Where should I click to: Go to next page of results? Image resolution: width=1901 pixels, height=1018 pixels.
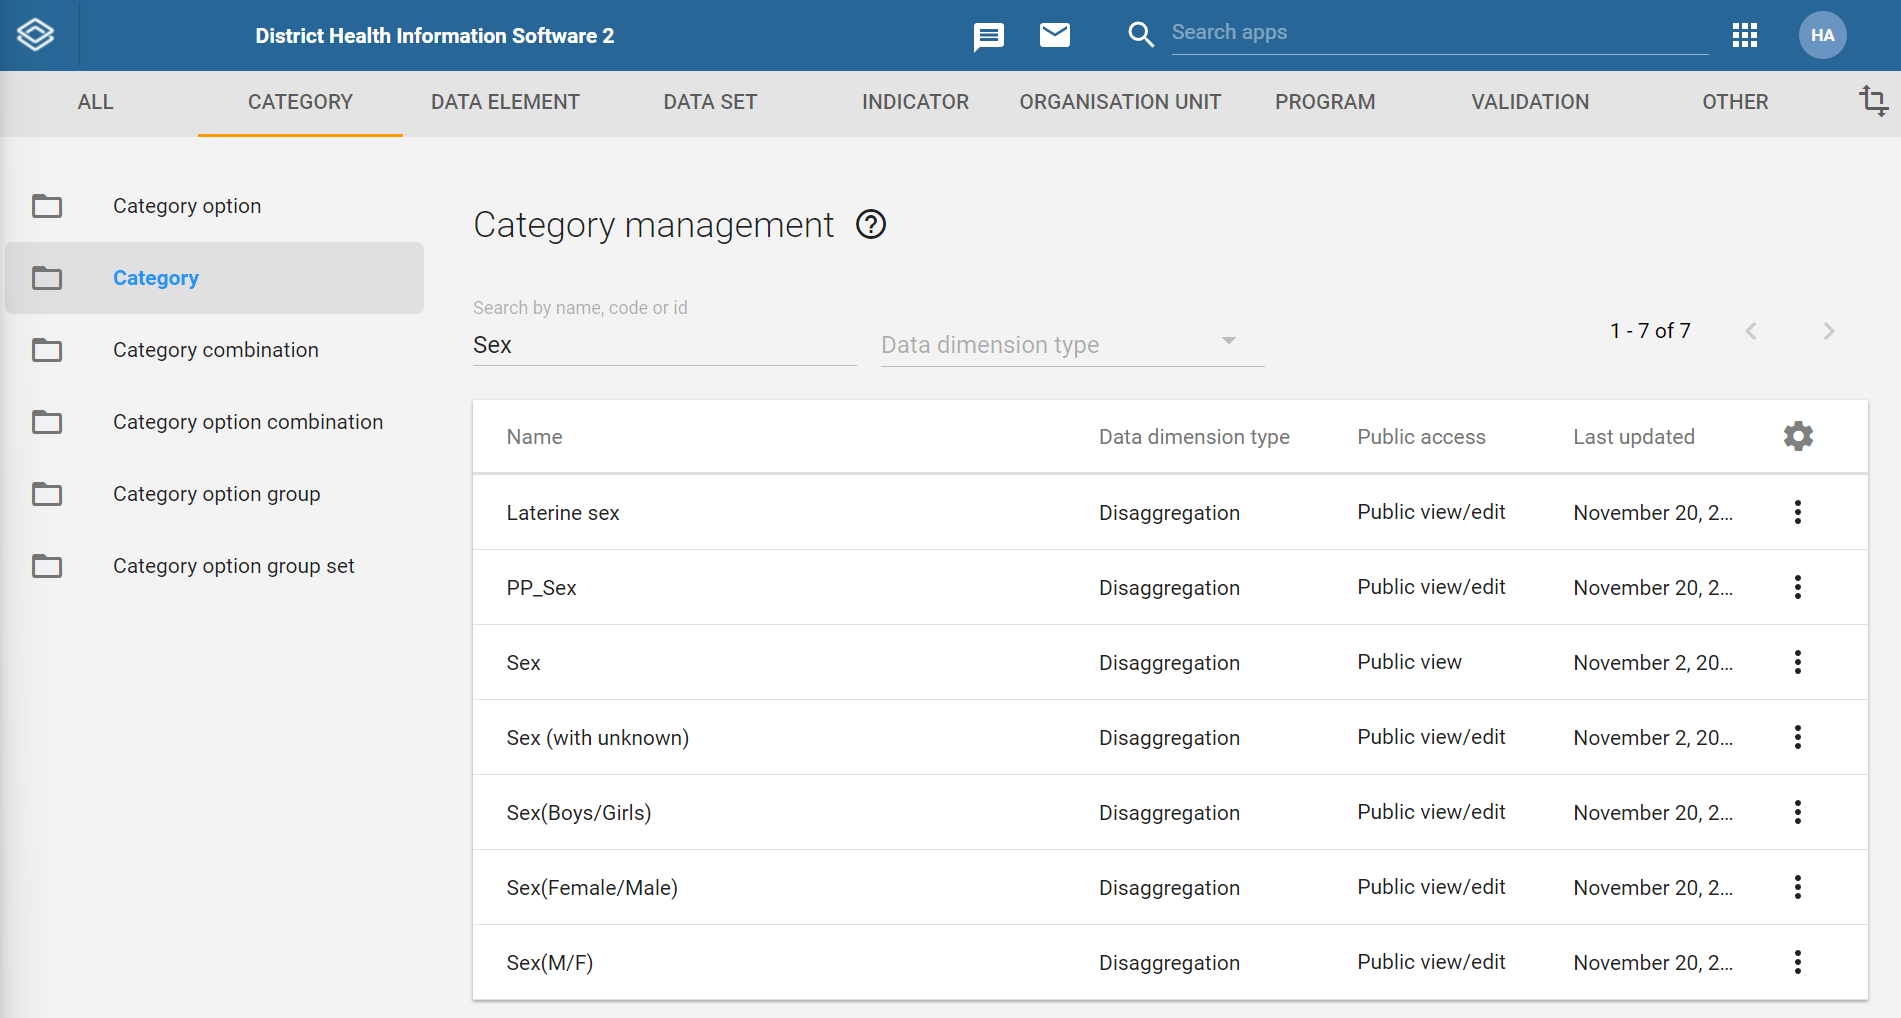(1828, 331)
